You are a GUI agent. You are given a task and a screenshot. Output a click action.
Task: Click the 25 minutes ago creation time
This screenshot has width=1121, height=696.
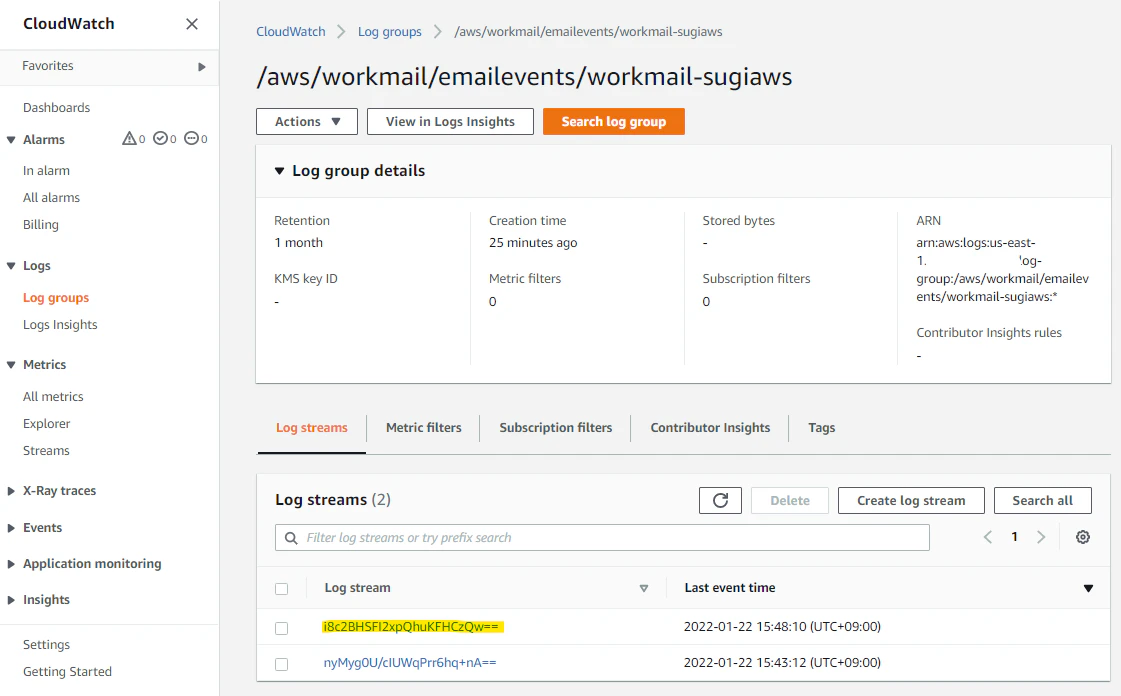tap(533, 243)
